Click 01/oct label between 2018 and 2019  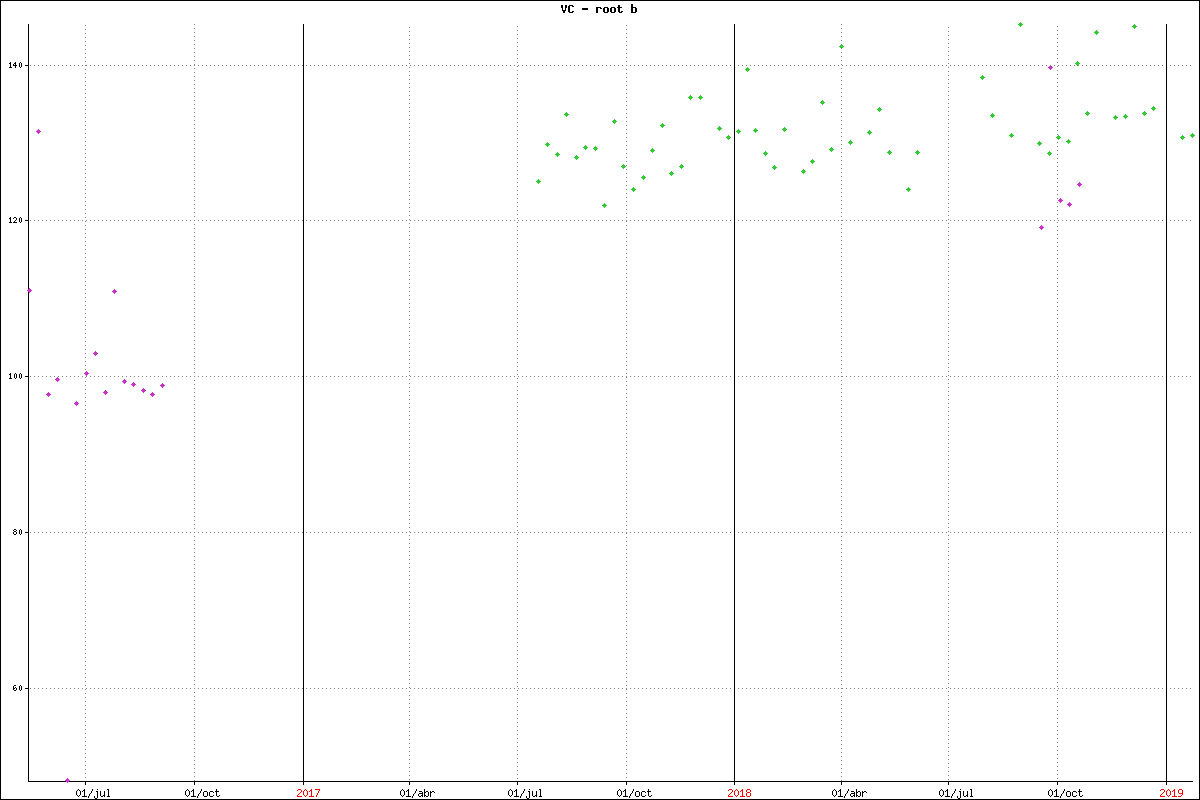click(x=1065, y=793)
